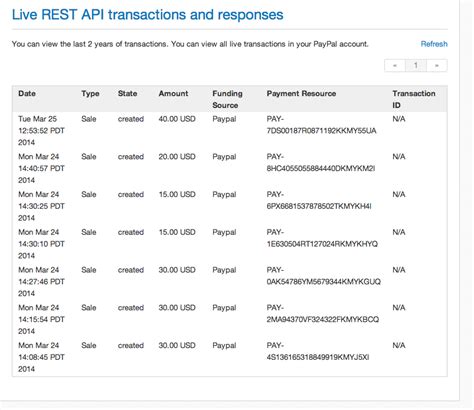Select the Tue Mar 25 12:53:52 transaction row
474x410 pixels.
(x=230, y=131)
